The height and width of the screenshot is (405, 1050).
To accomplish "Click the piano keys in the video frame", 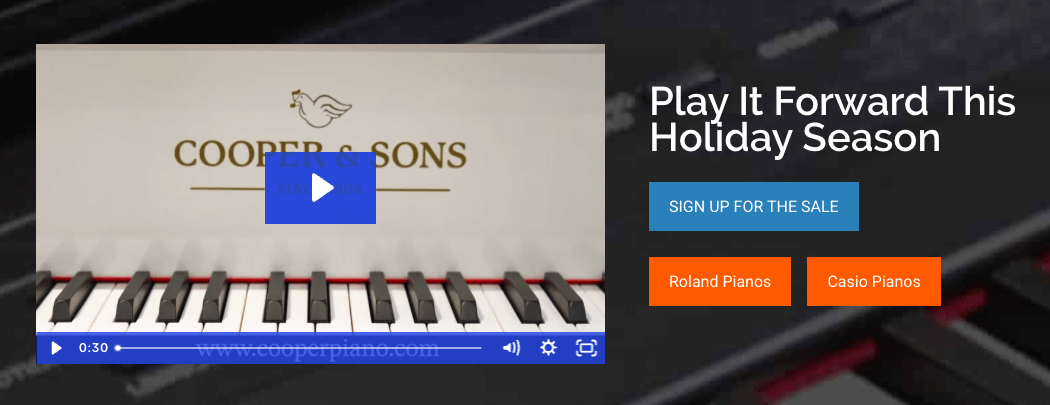I will [x=320, y=299].
